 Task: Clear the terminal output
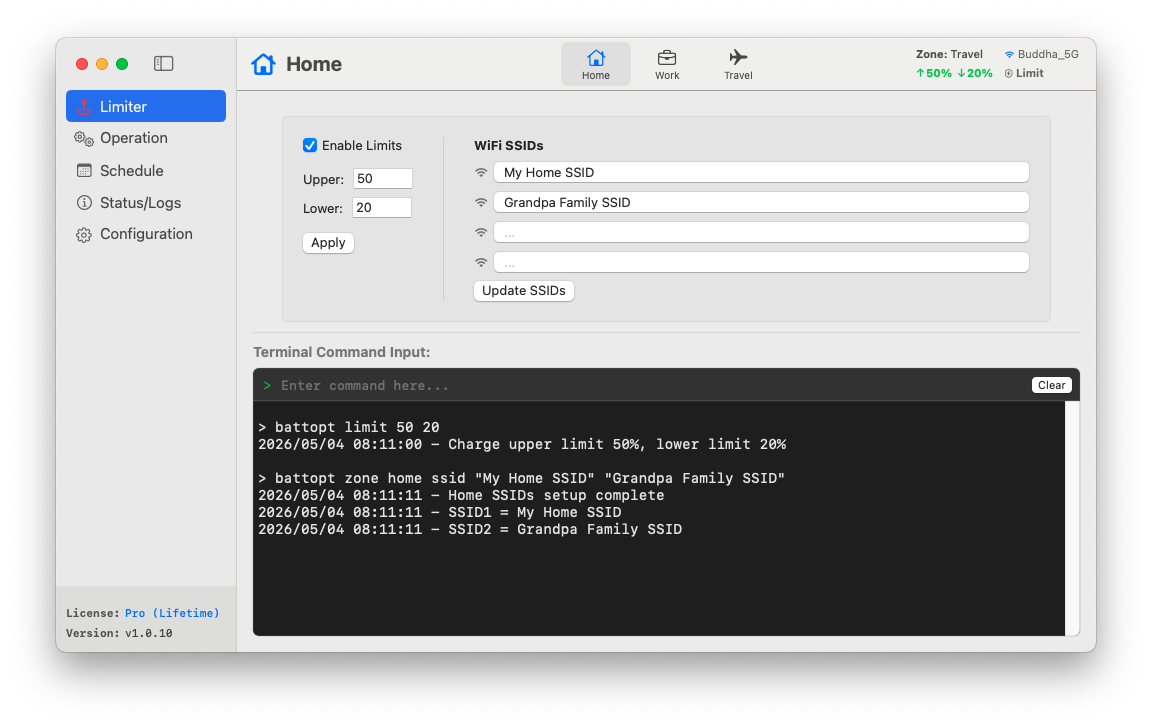coord(1051,385)
